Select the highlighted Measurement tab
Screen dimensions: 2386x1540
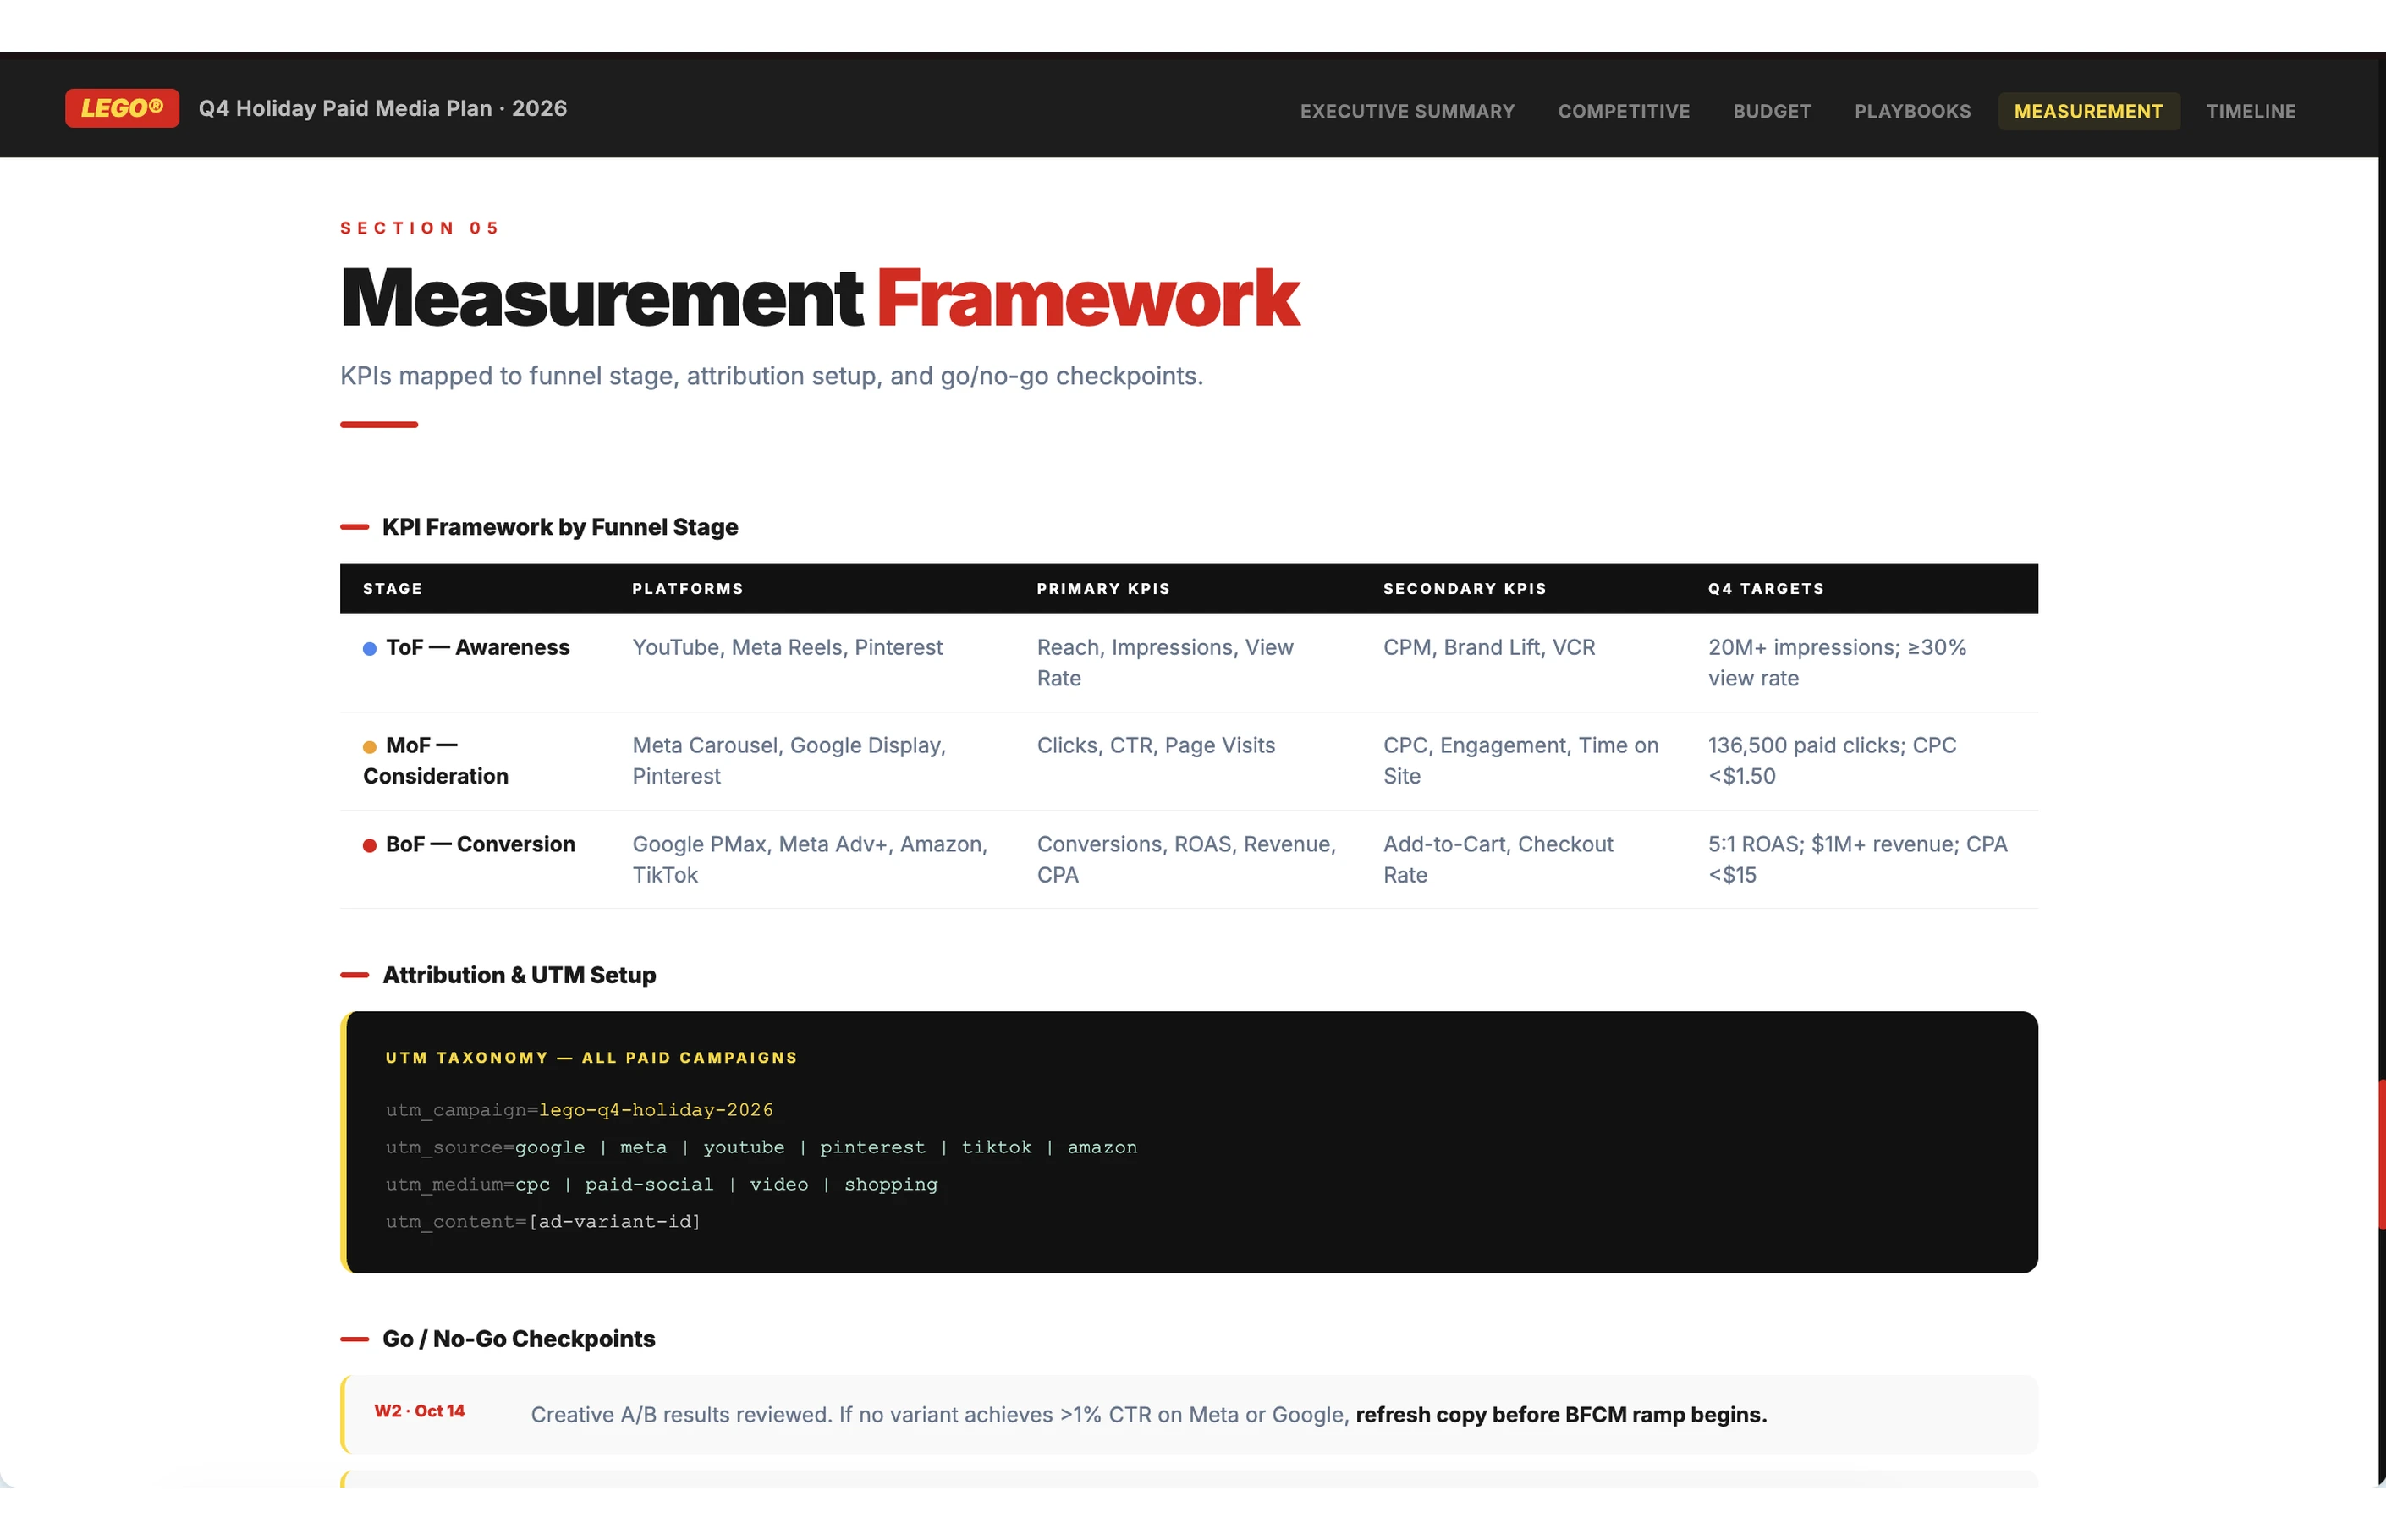[x=2087, y=111]
